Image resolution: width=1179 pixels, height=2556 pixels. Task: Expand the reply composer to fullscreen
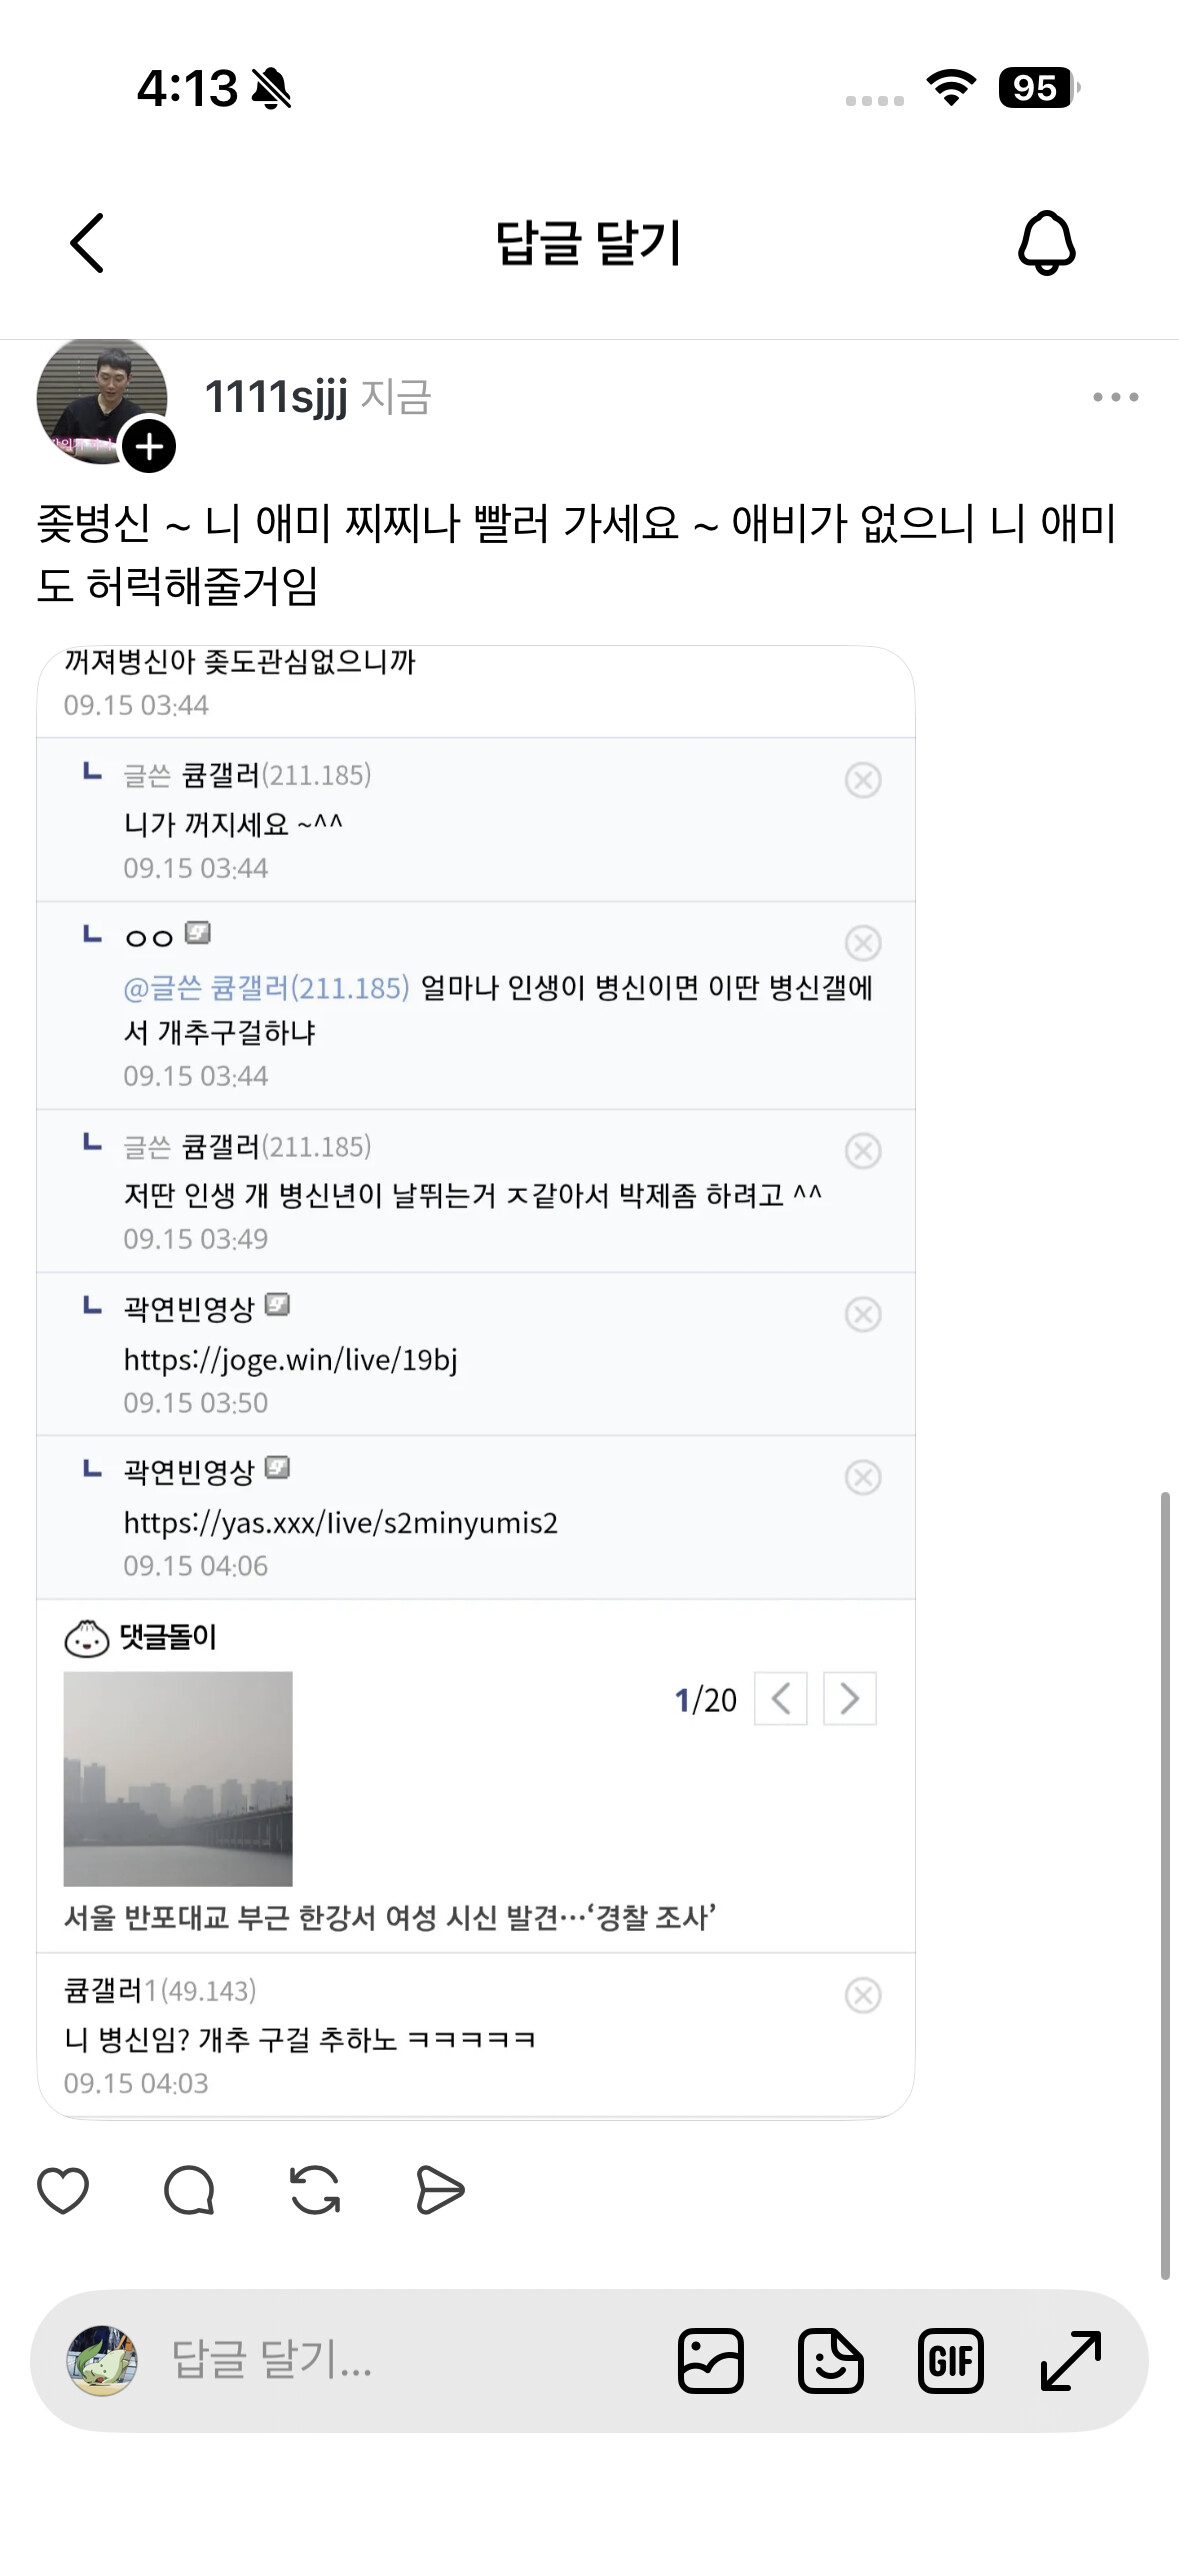pos(1070,2361)
